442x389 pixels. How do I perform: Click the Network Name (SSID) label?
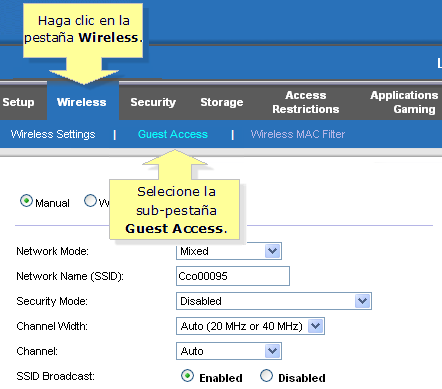click(x=70, y=276)
